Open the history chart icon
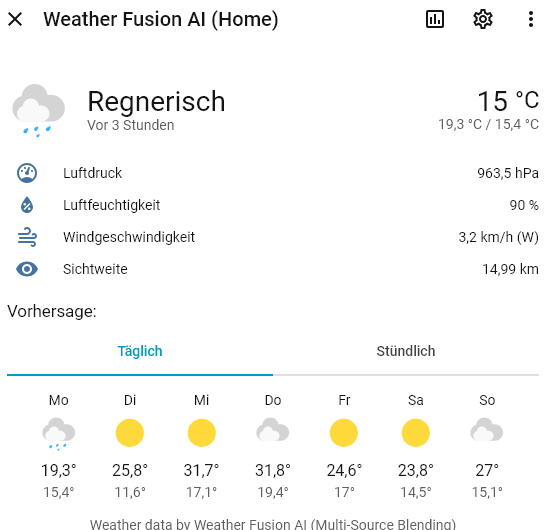Image resolution: width=548 pixels, height=530 pixels. (x=435, y=19)
